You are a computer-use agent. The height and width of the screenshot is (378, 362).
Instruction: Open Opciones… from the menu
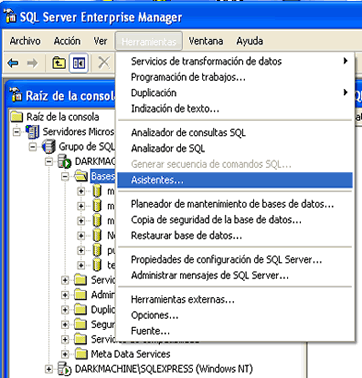235,315
